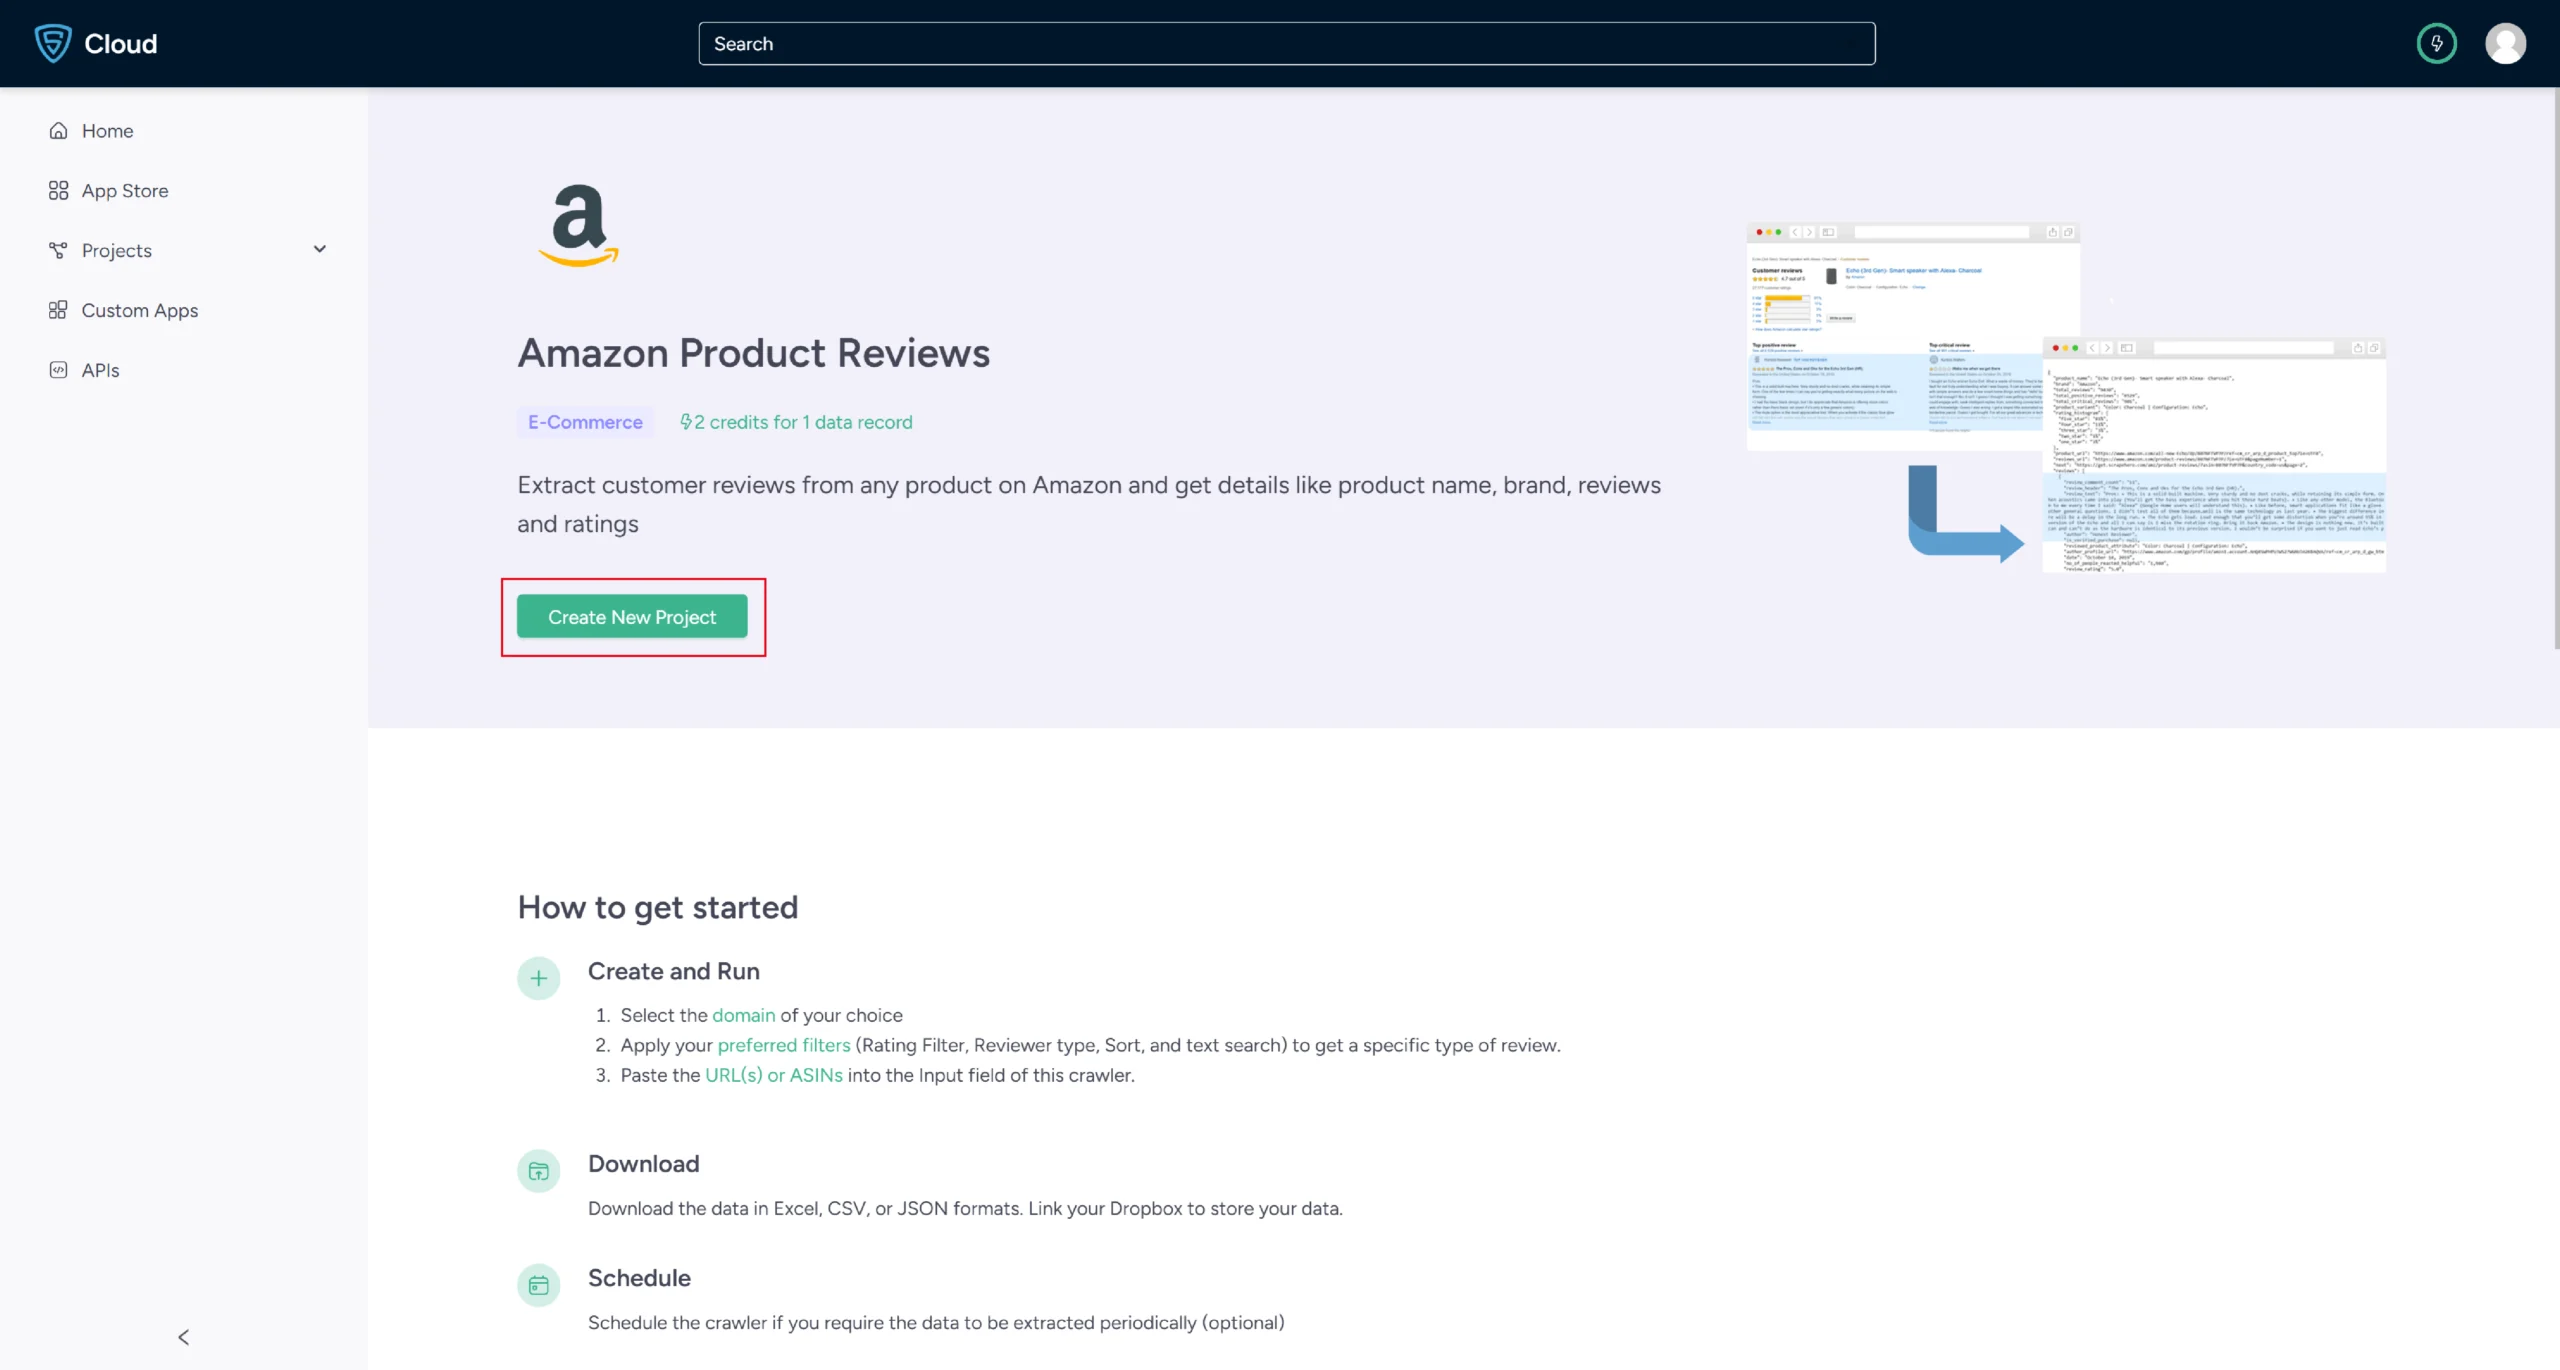The width and height of the screenshot is (2560, 1370).
Task: Click the Create and Run plus icon
Action: pyautogui.click(x=538, y=978)
